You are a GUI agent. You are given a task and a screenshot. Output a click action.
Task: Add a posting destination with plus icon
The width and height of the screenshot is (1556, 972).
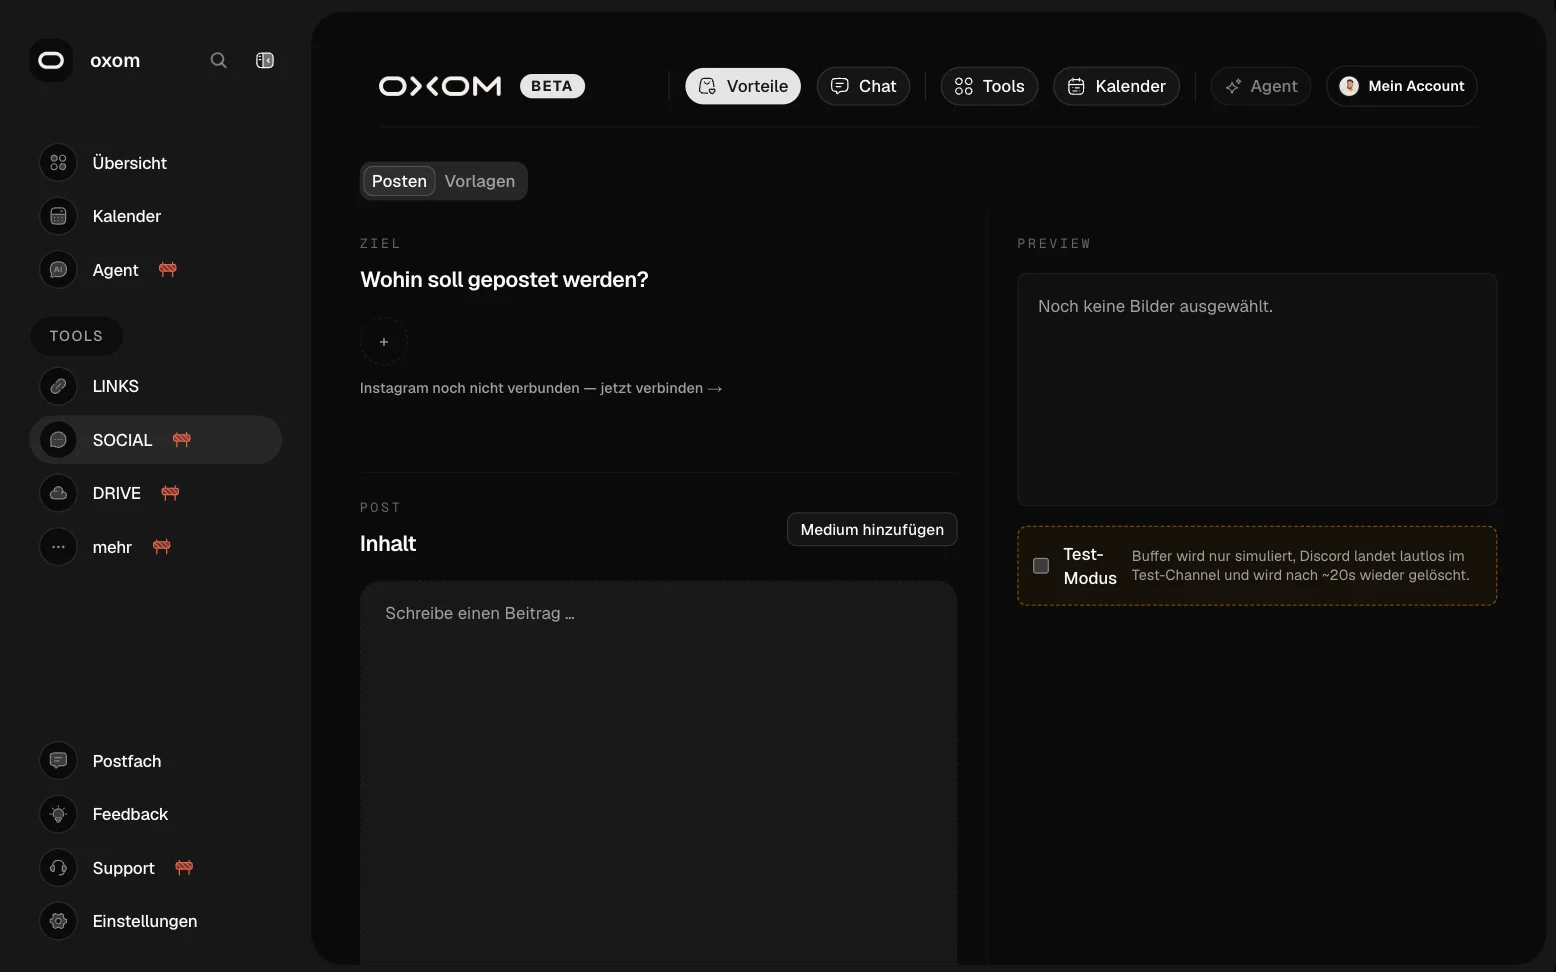tap(384, 342)
